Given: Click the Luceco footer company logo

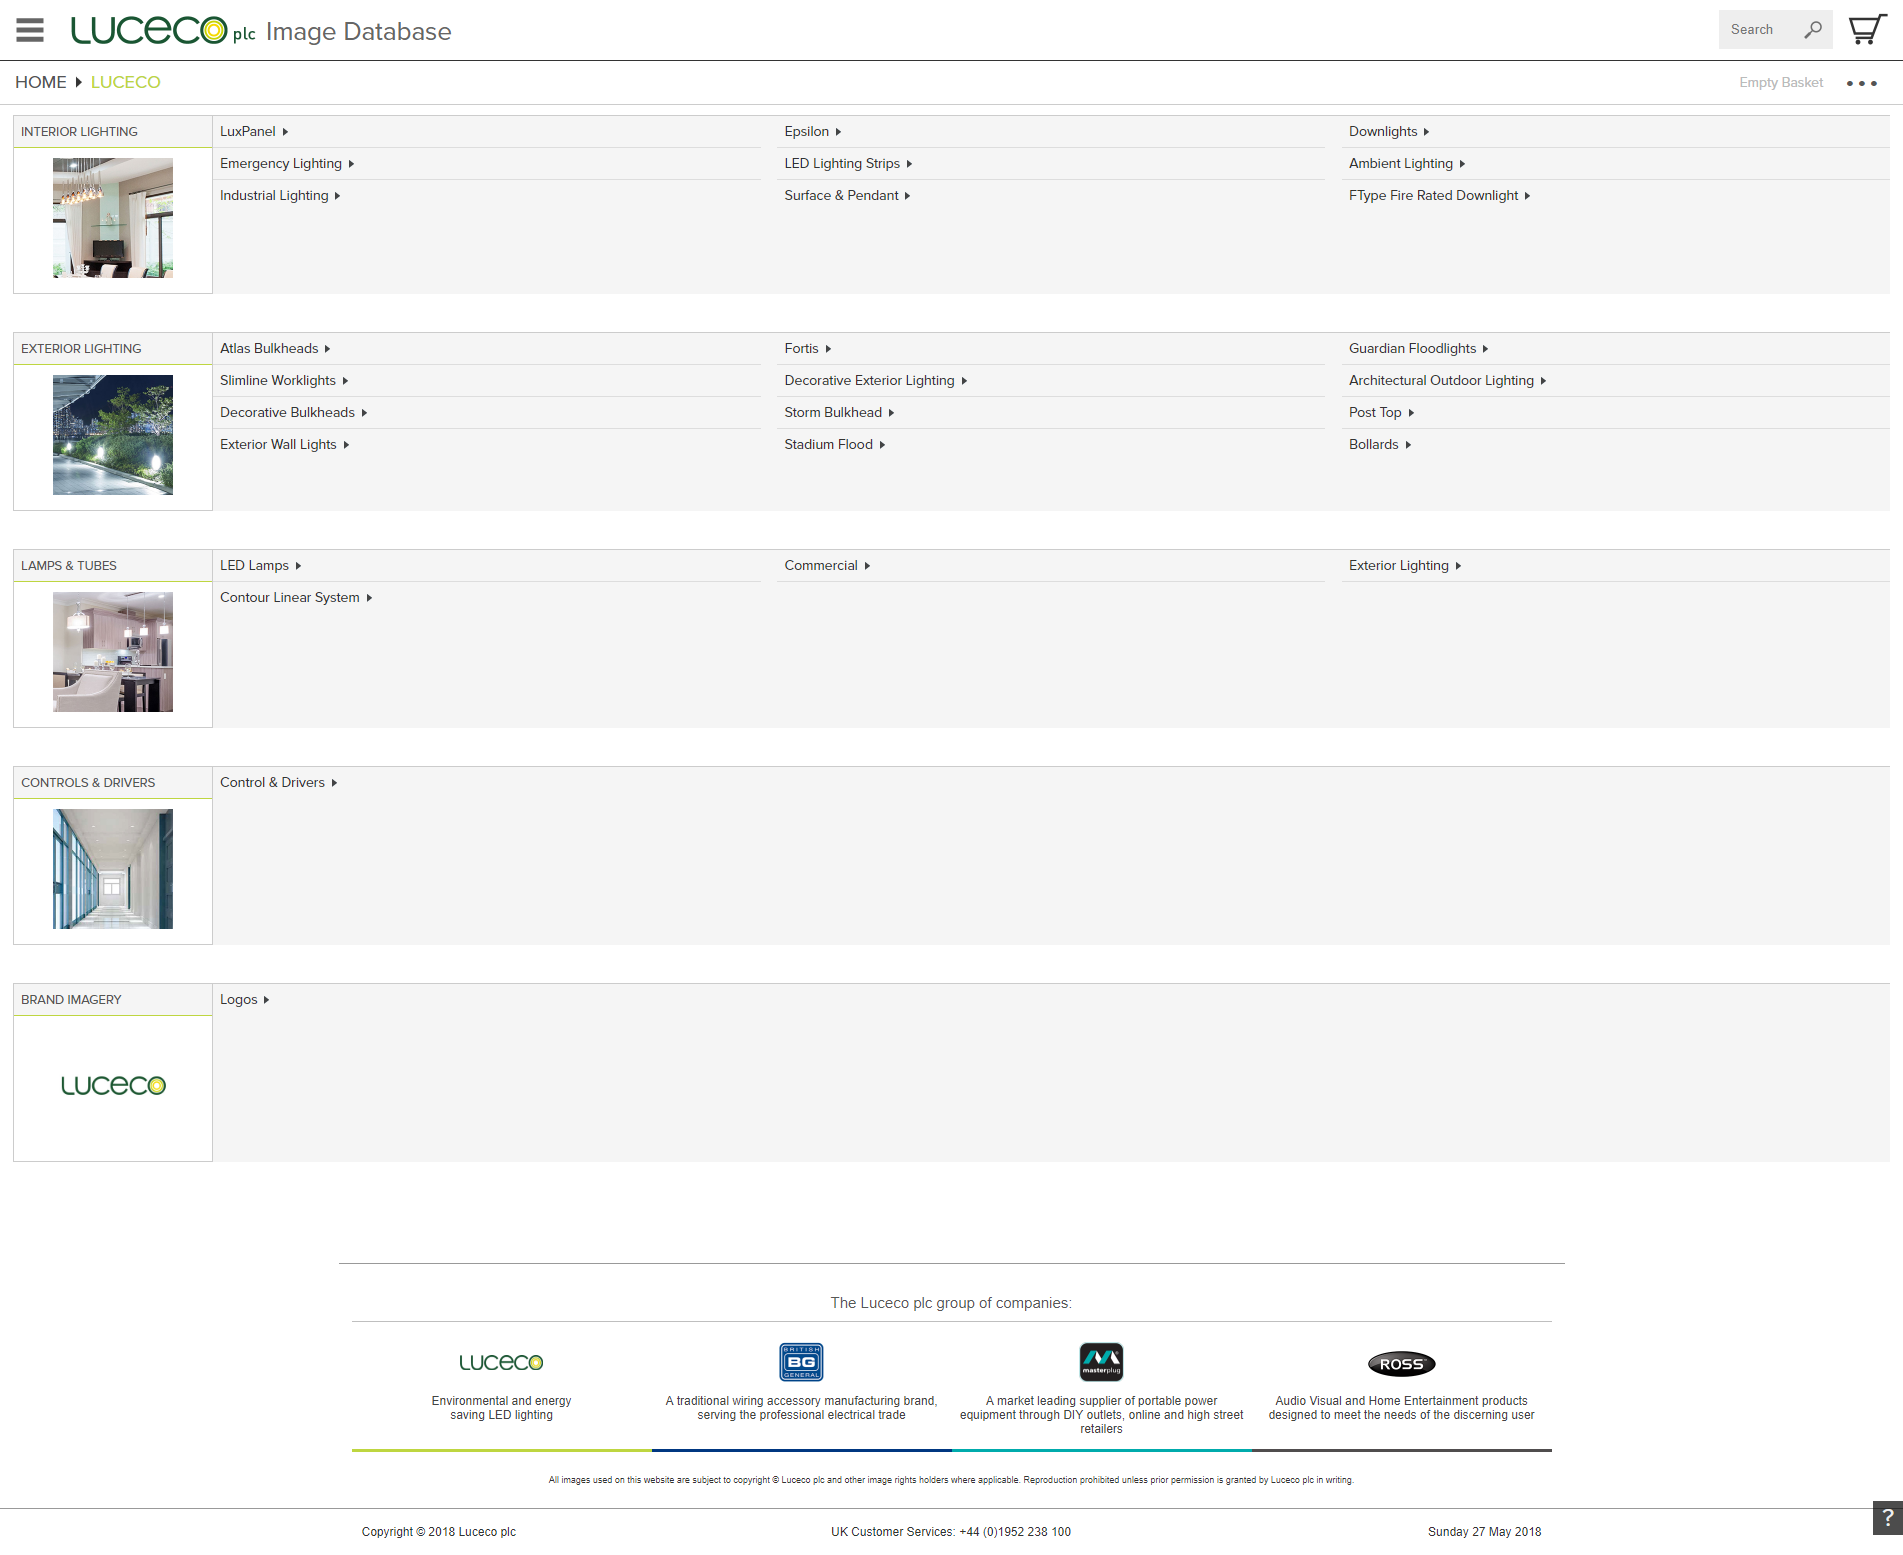Looking at the screenshot, I should 501,1362.
